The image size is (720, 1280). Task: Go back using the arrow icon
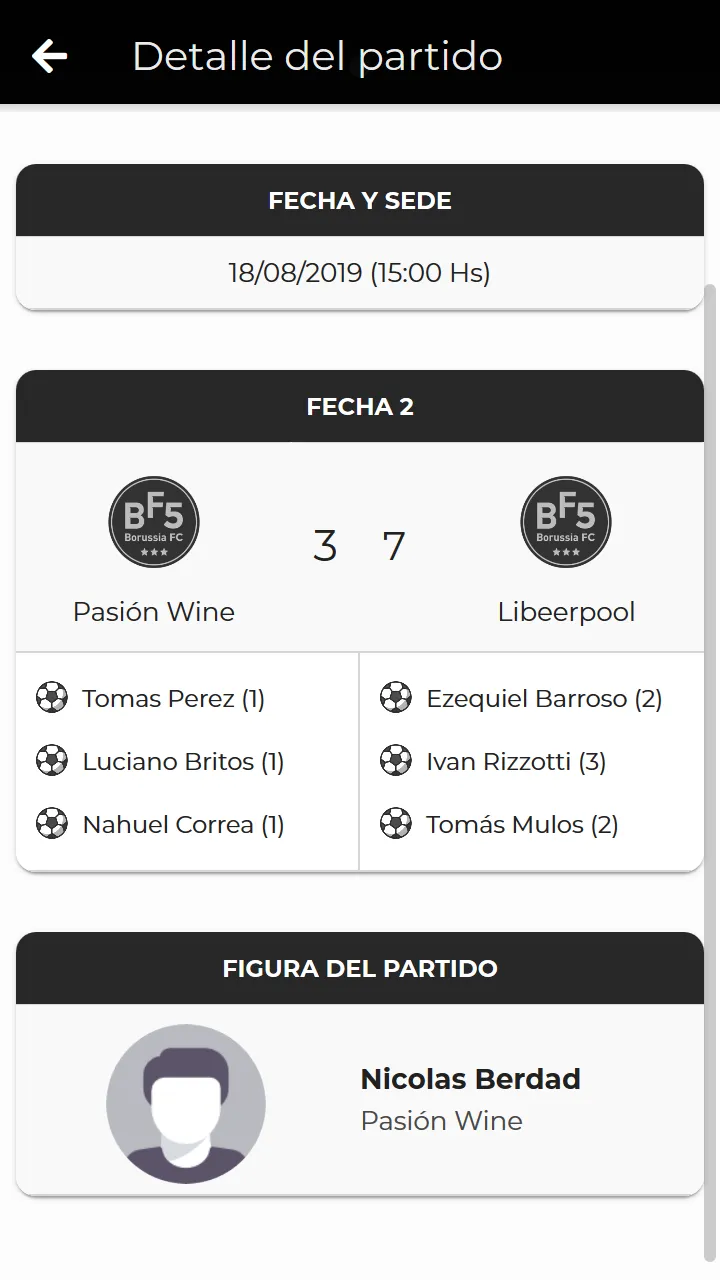[49, 56]
